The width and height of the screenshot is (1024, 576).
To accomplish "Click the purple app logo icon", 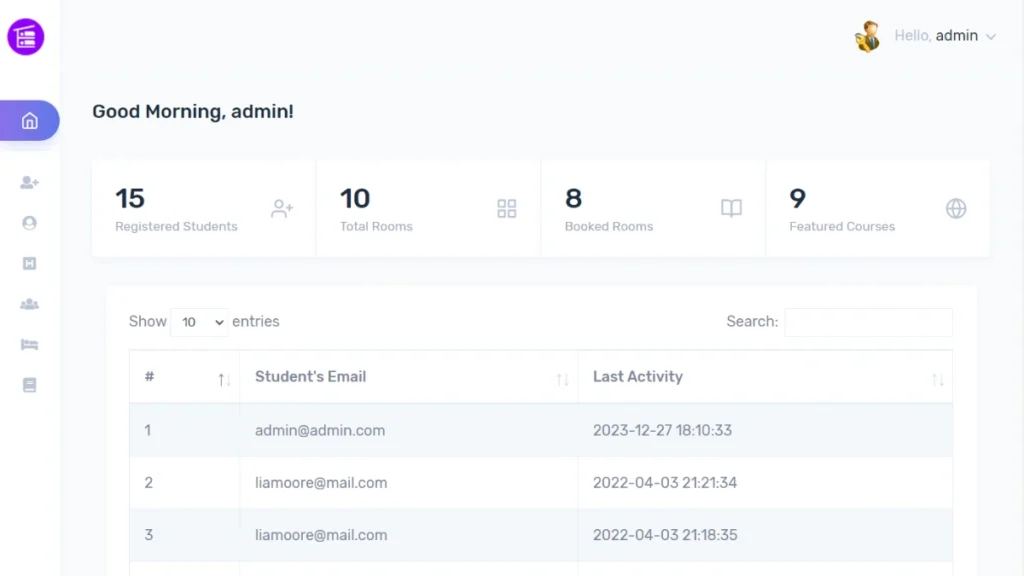I will coord(25,37).
